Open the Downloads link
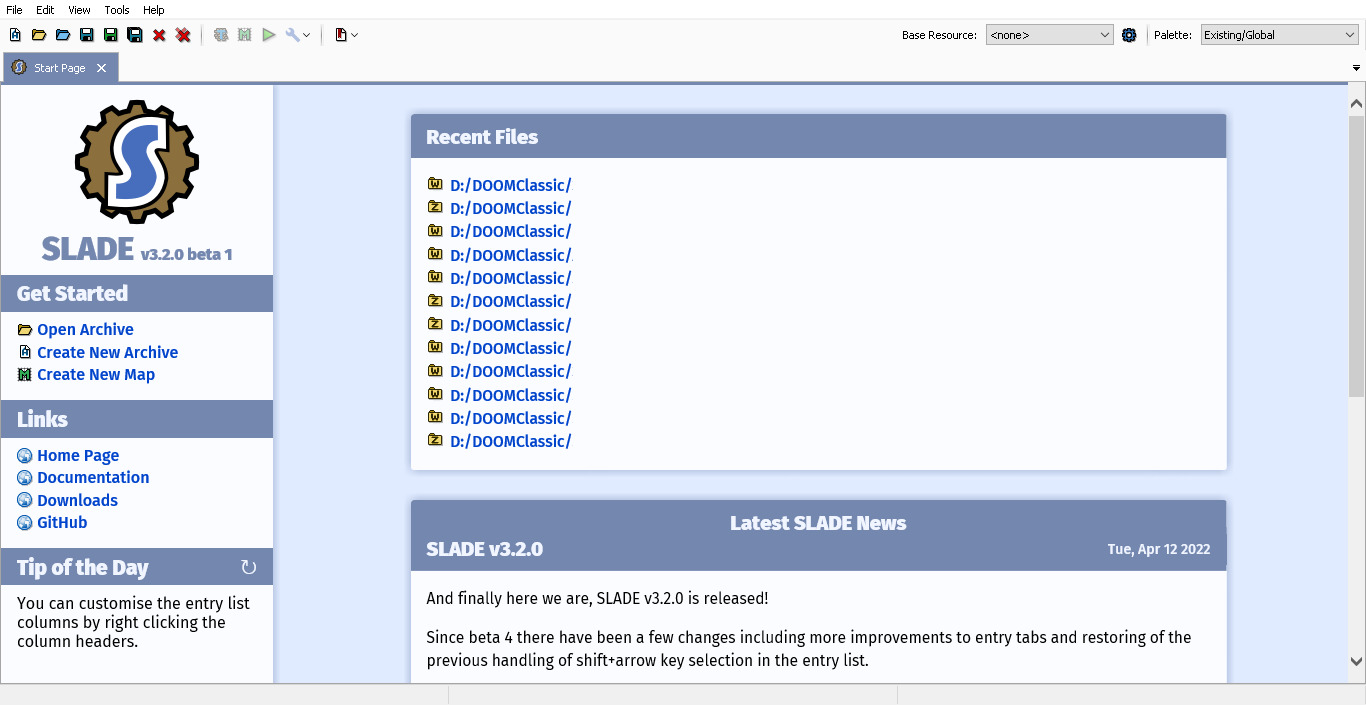This screenshot has height=705, width=1366. click(77, 501)
